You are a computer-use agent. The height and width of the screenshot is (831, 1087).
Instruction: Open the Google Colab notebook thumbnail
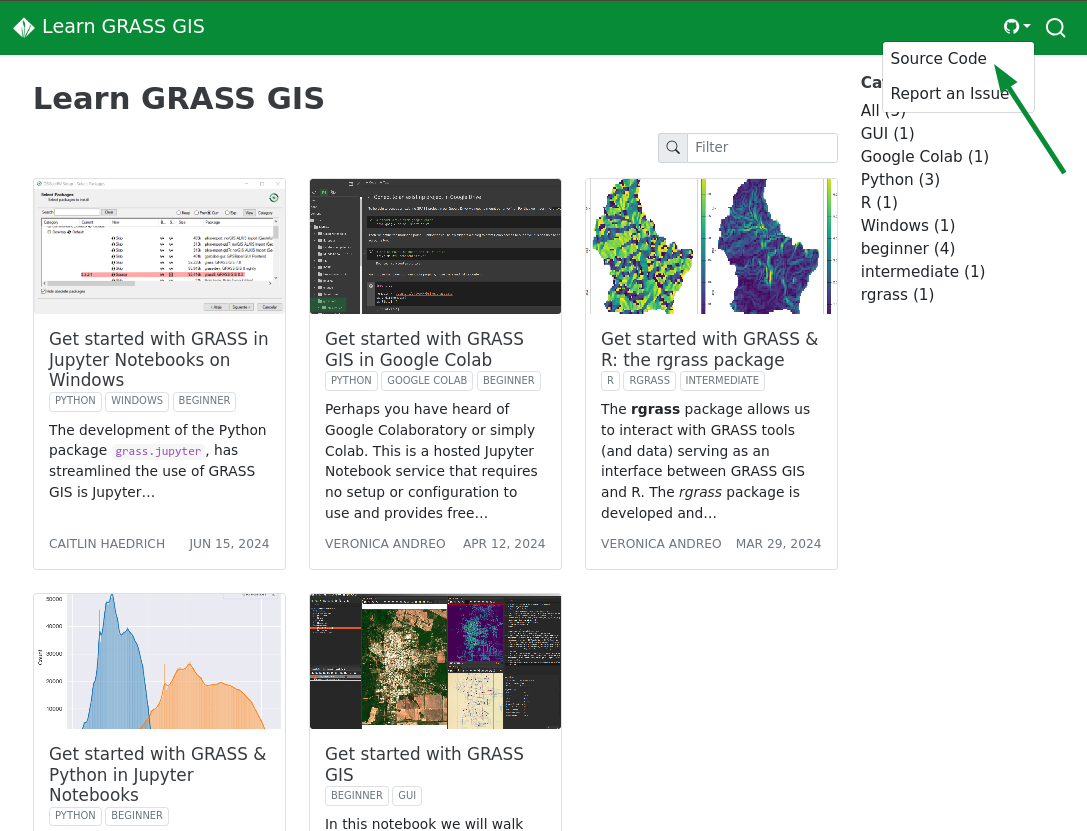click(x=435, y=246)
